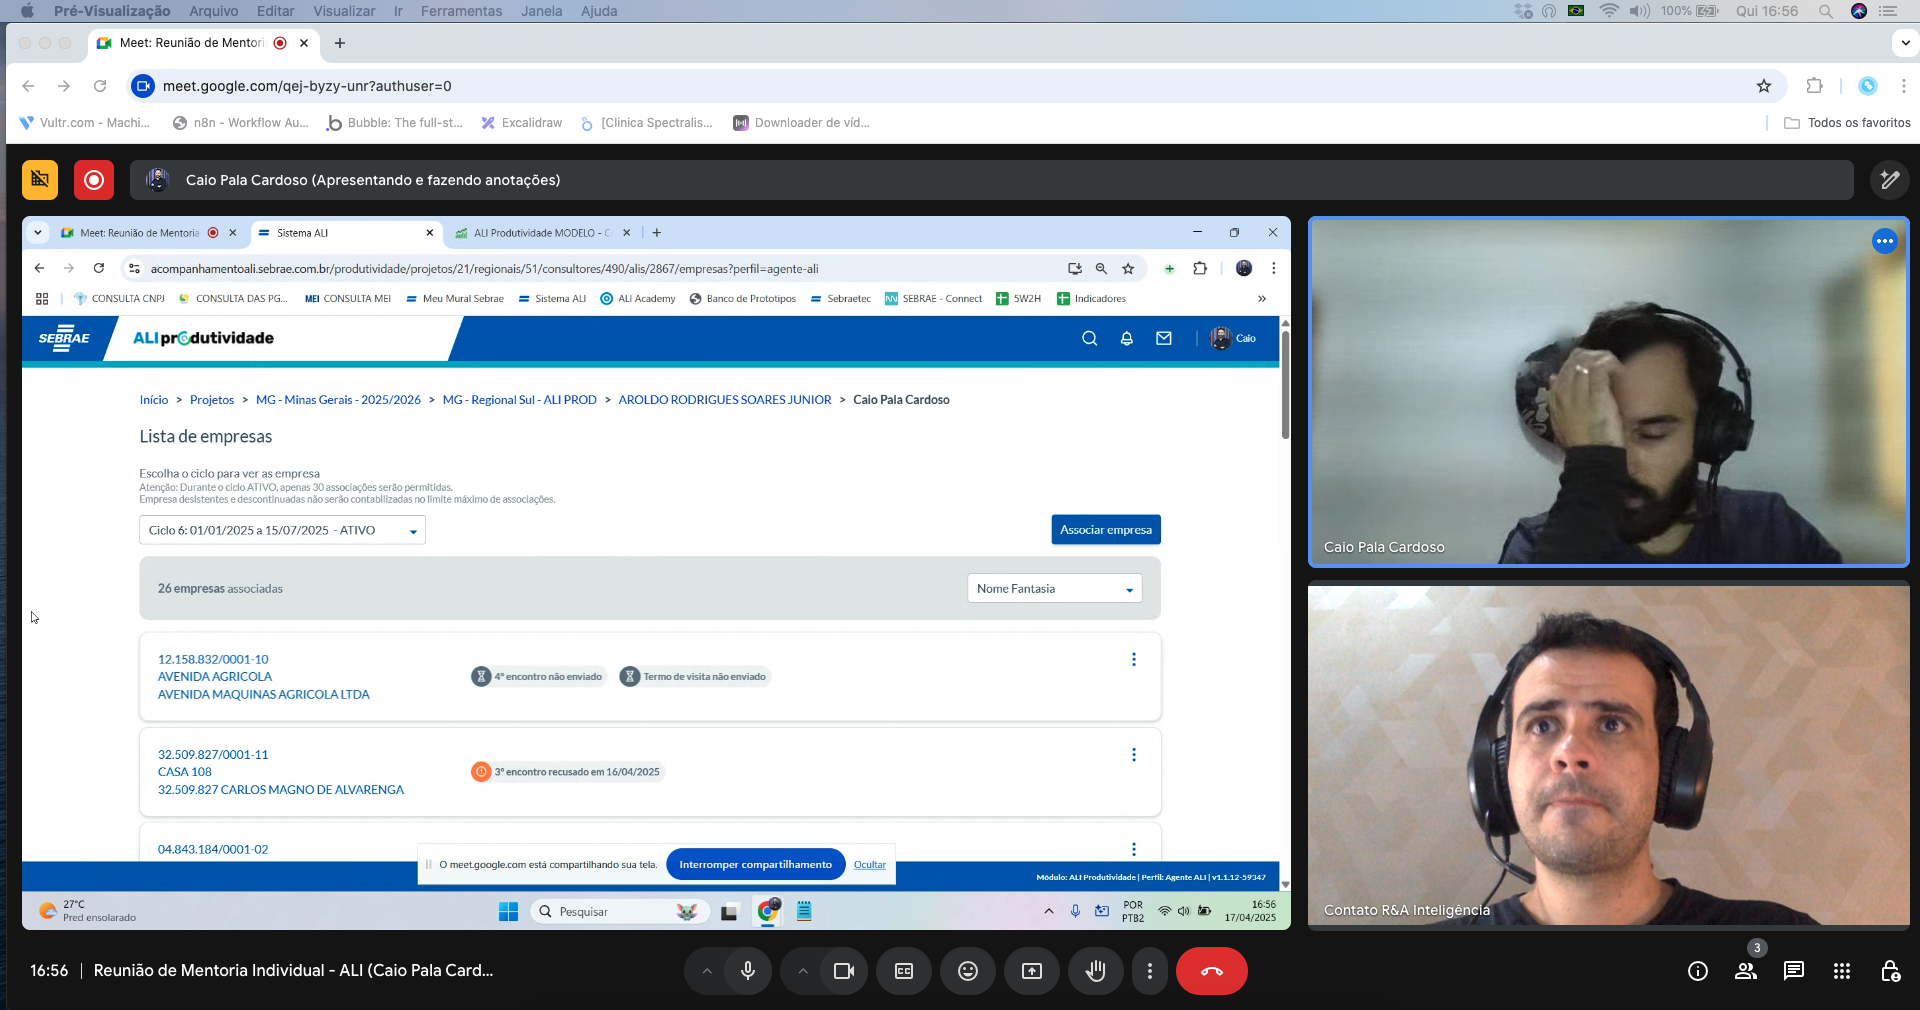1920x1010 pixels.
Task: Open a new tab in Chrome
Action: click(340, 43)
